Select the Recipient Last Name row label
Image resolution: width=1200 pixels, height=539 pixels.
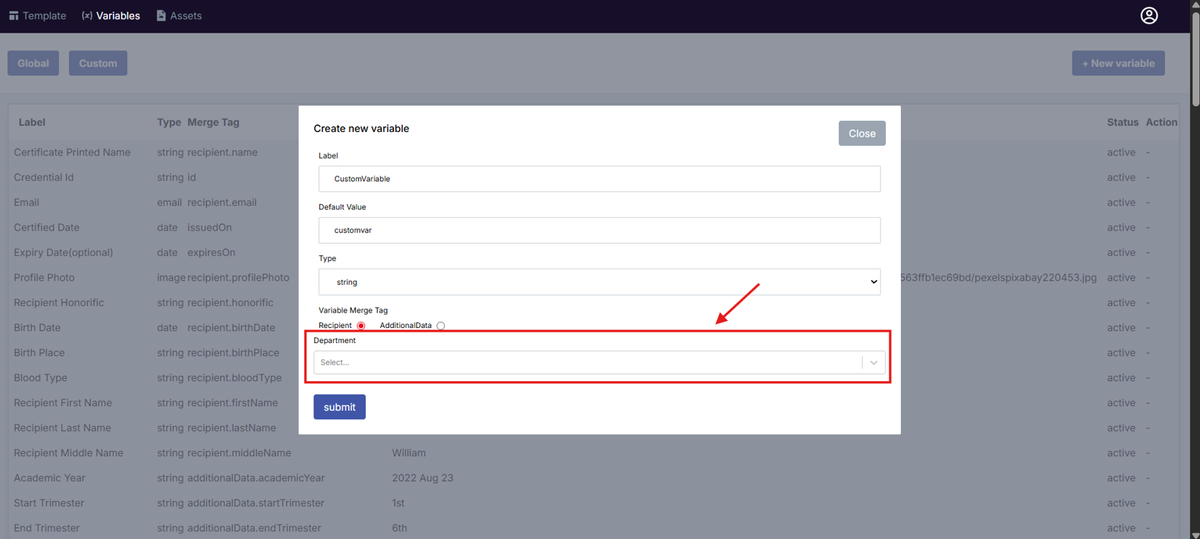63,428
